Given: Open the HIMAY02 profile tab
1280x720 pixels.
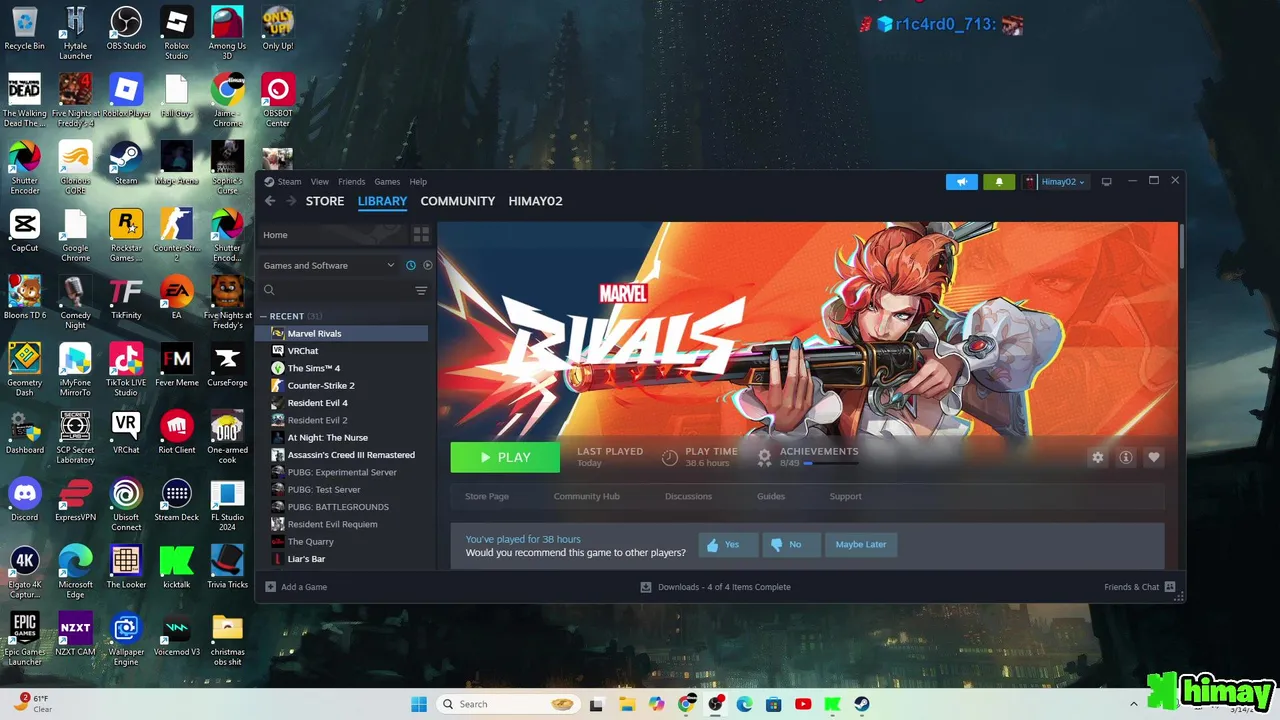Looking at the screenshot, I should point(535,201).
